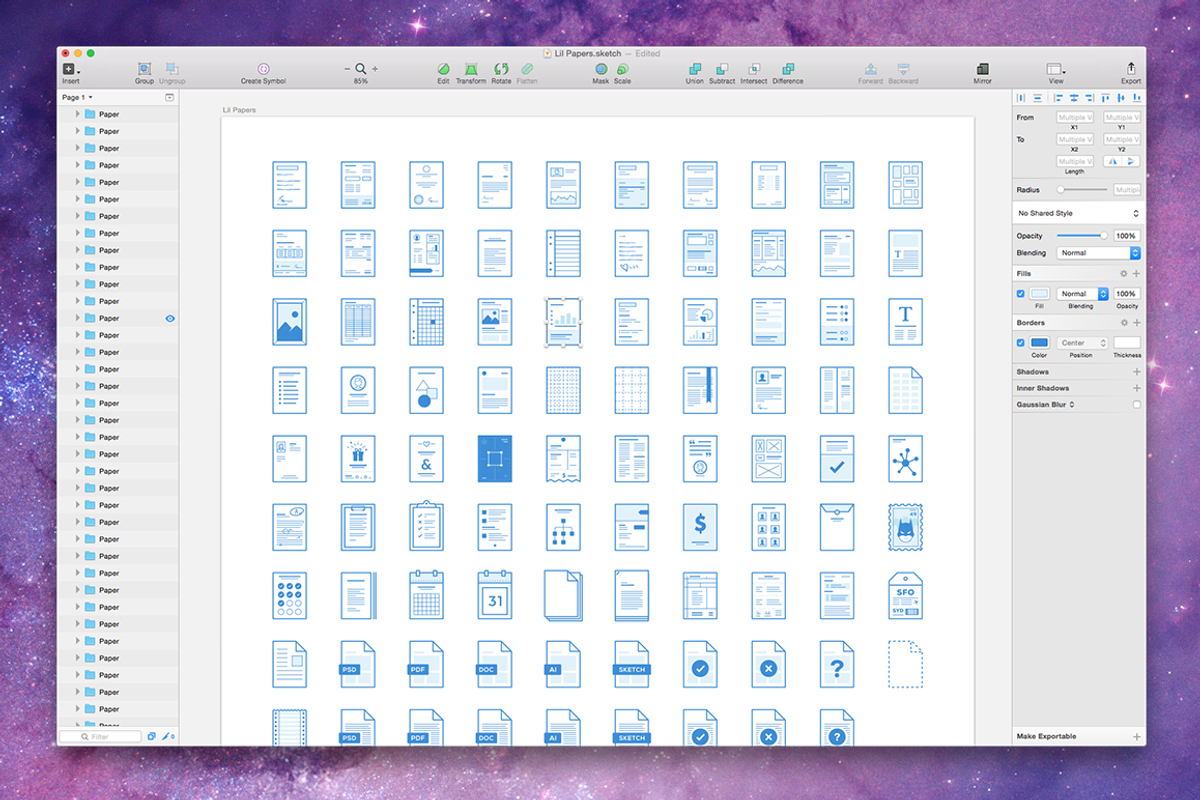Open the Fill color swatch
This screenshot has width=1200, height=800.
tap(1039, 294)
